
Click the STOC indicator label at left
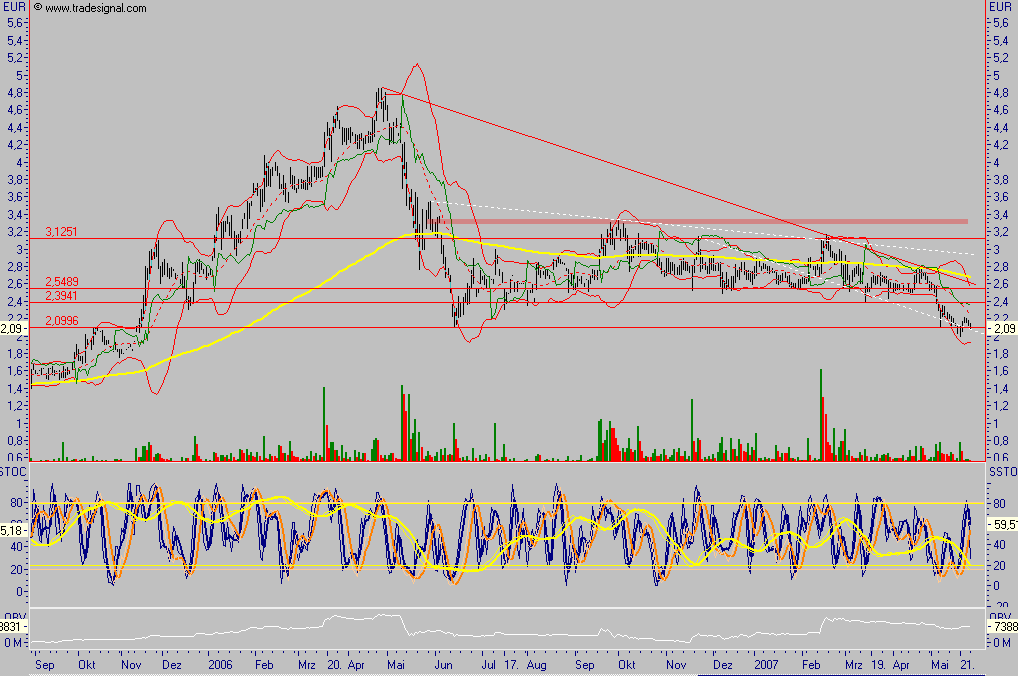pos(13,472)
